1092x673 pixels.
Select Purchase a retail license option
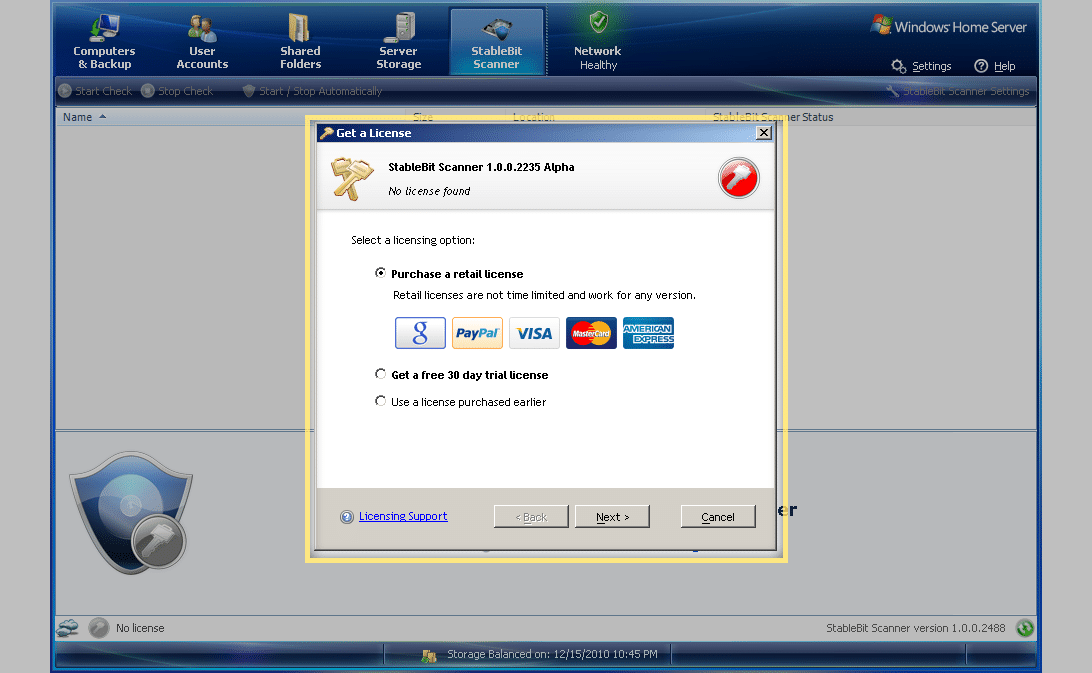tap(381, 272)
